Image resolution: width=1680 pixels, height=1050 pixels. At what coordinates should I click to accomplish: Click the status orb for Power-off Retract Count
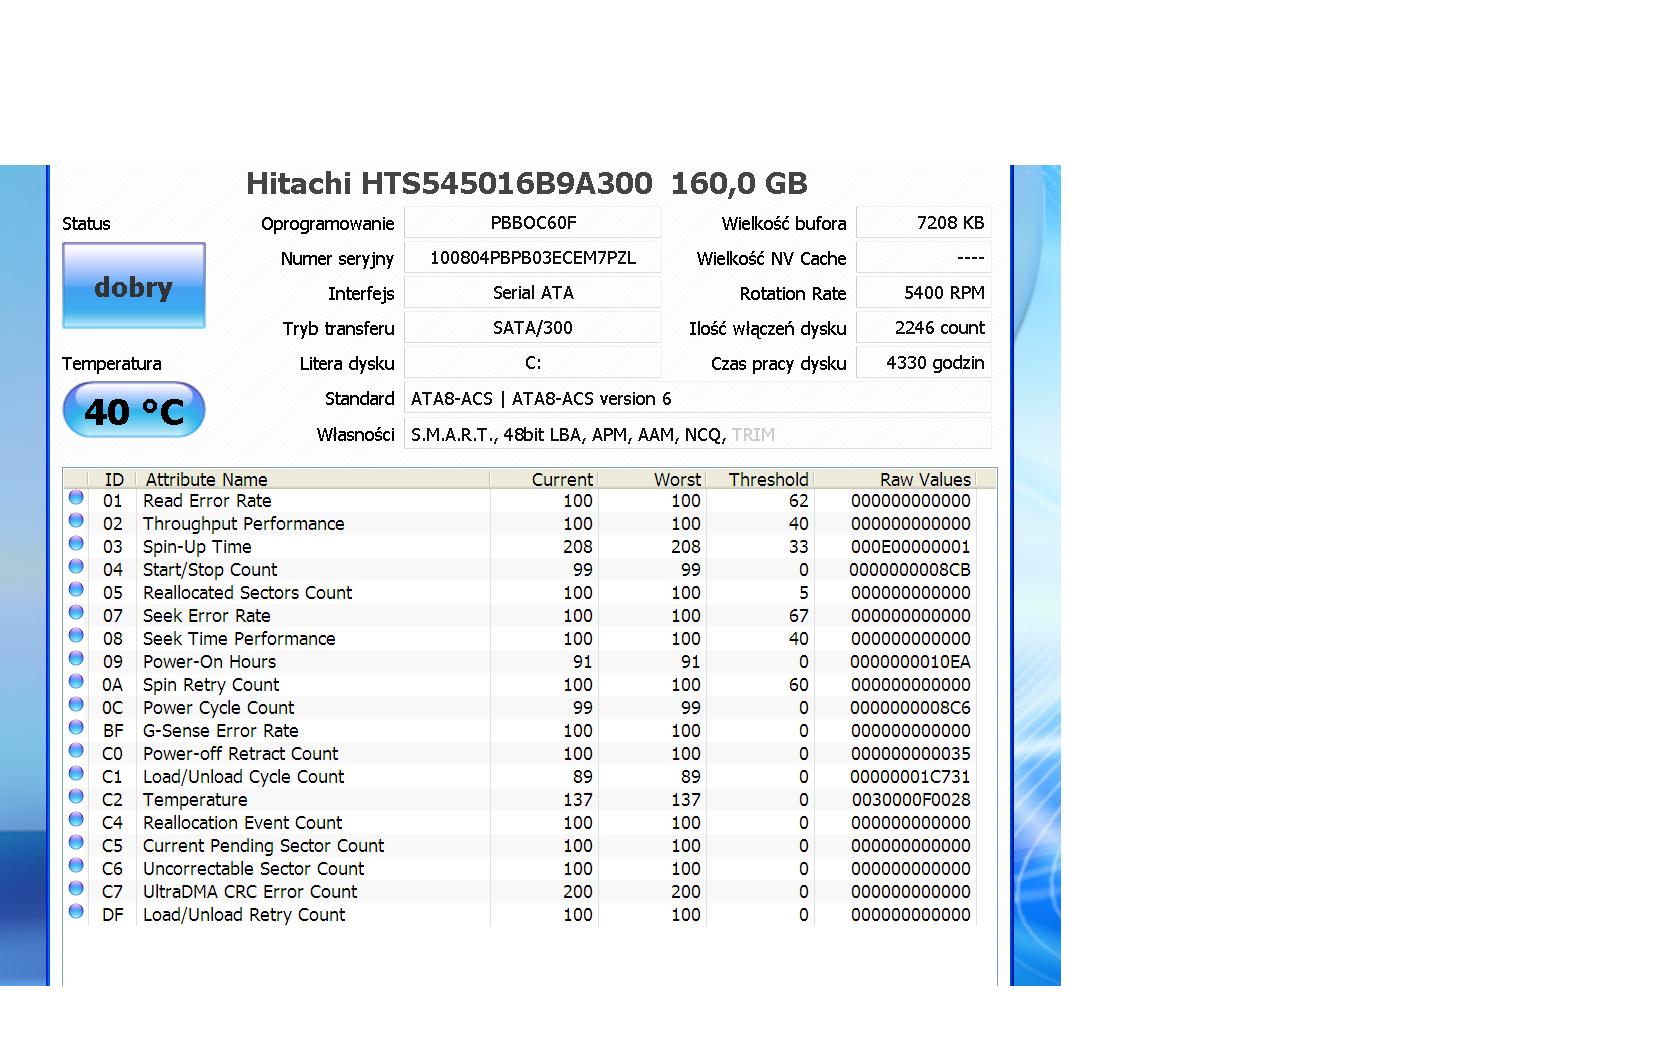tap(76, 750)
